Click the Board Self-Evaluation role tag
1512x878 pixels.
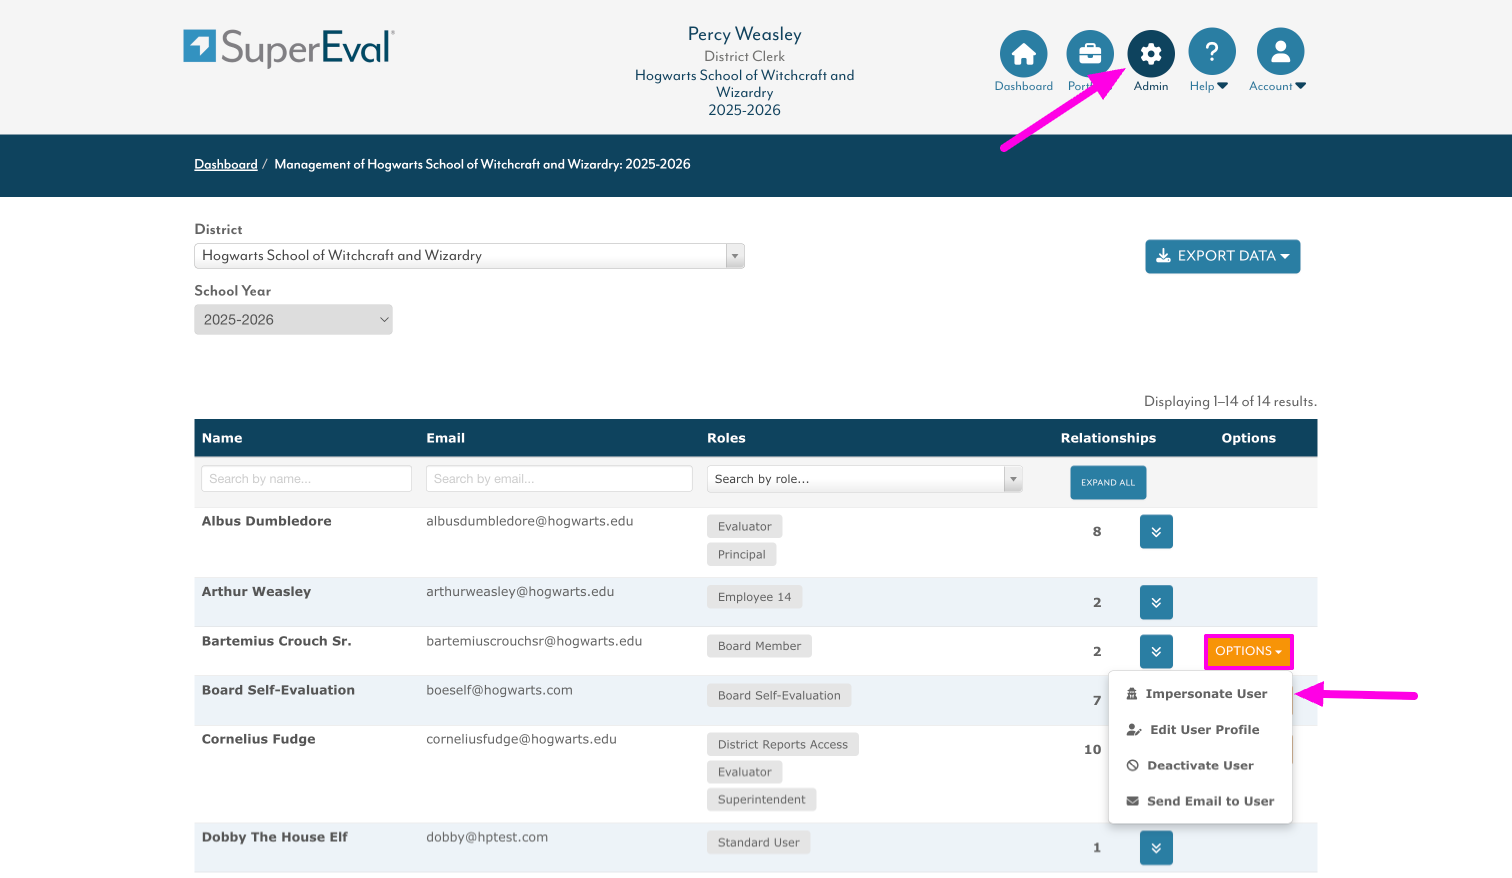(779, 695)
